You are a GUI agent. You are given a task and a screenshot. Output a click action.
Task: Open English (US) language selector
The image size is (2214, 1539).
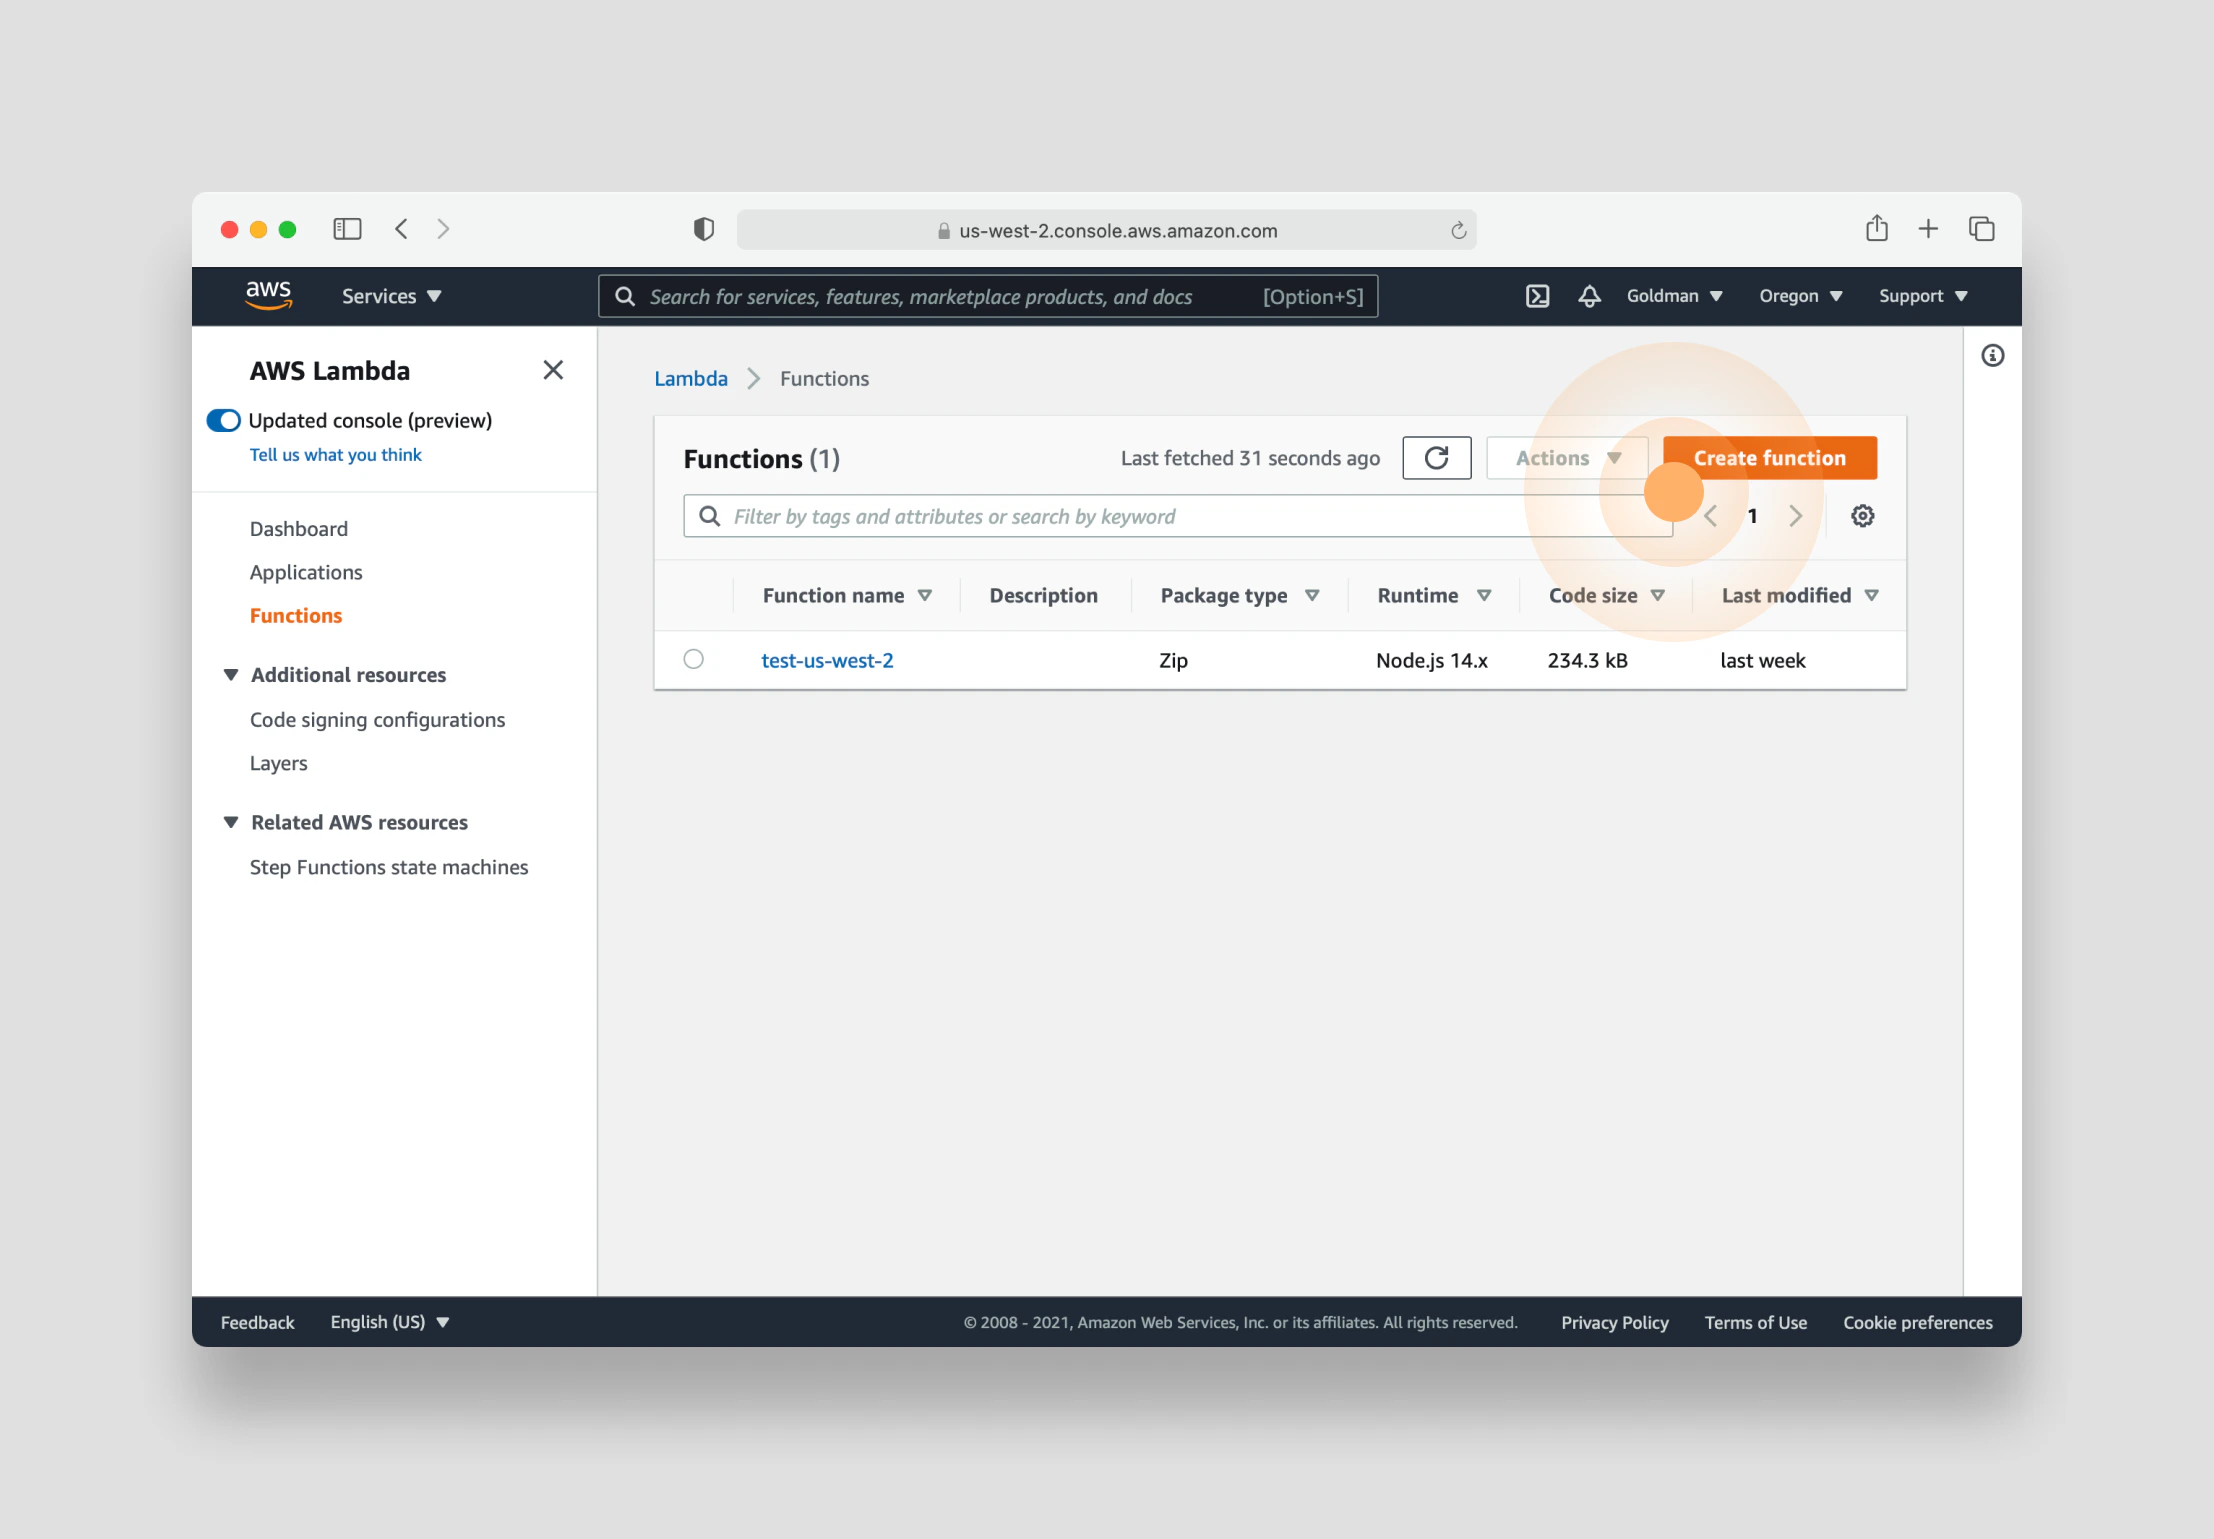click(x=389, y=1322)
